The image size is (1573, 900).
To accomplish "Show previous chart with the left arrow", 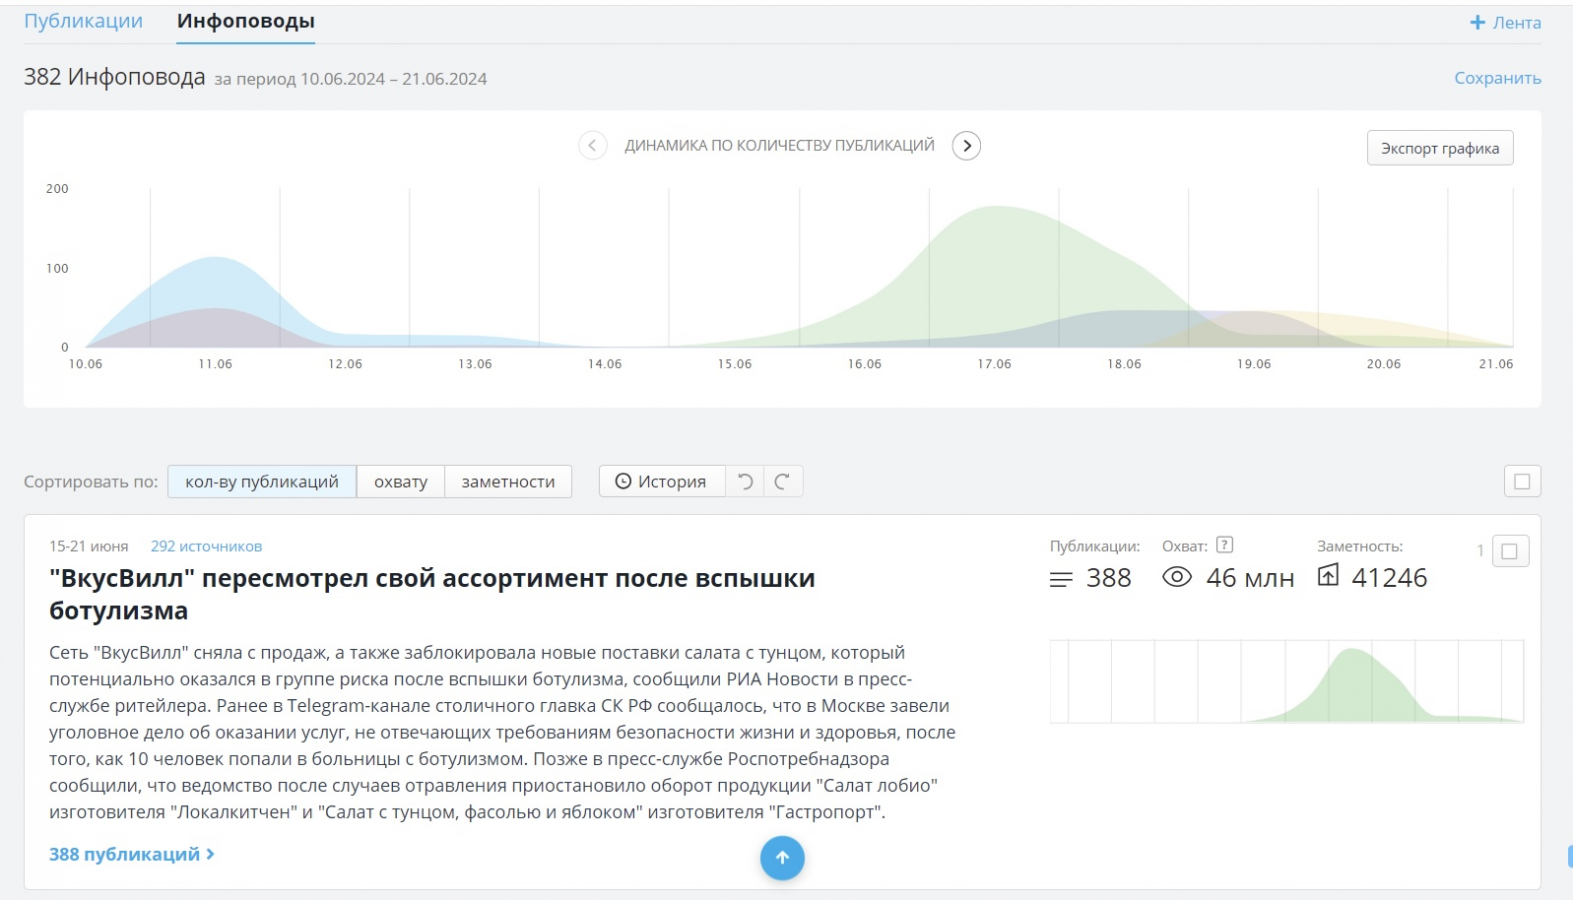I will [x=592, y=146].
